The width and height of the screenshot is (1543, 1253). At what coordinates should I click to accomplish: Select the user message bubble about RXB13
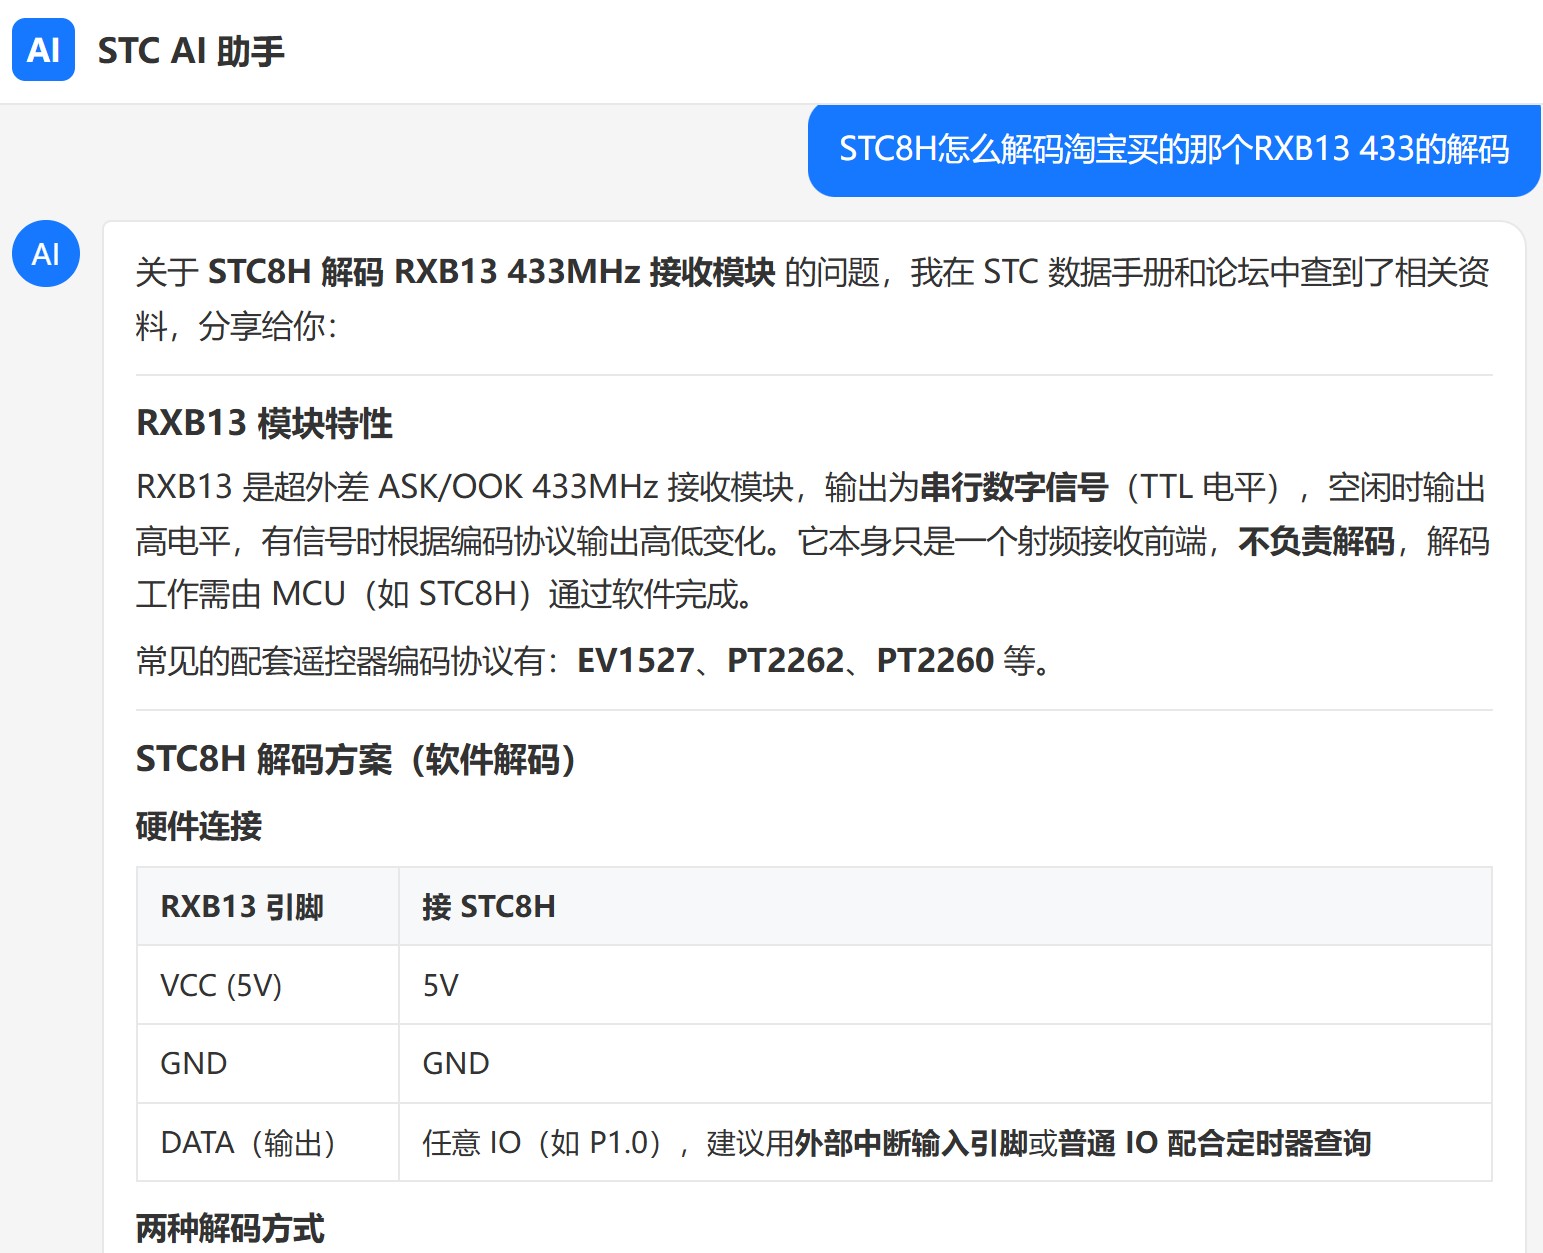[1174, 149]
